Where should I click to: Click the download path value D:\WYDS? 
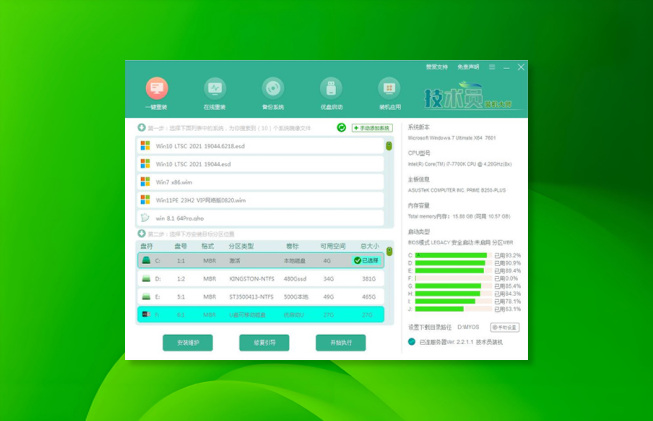click(x=468, y=327)
